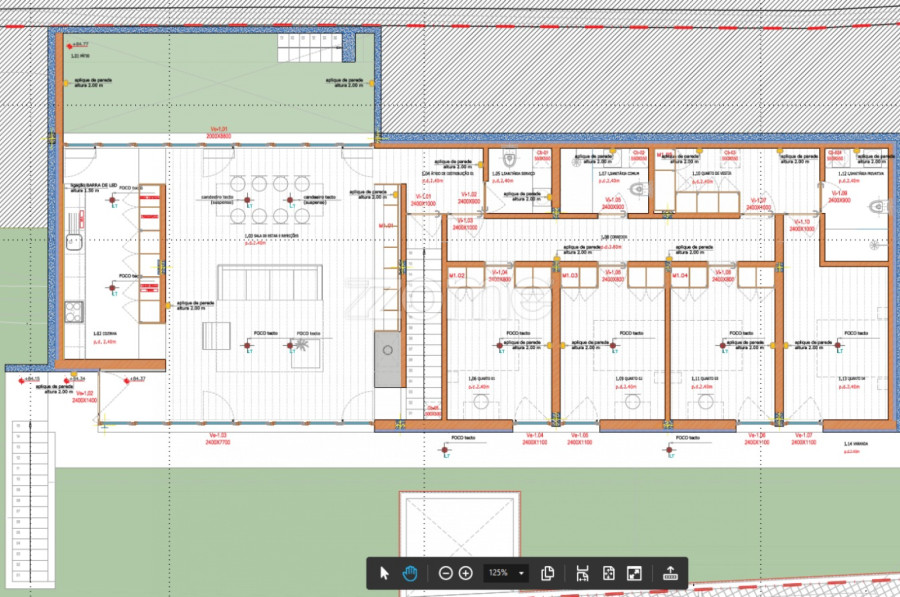Image resolution: width=900 pixels, height=597 pixels.
Task: Enter full screen mode
Action: point(633,573)
